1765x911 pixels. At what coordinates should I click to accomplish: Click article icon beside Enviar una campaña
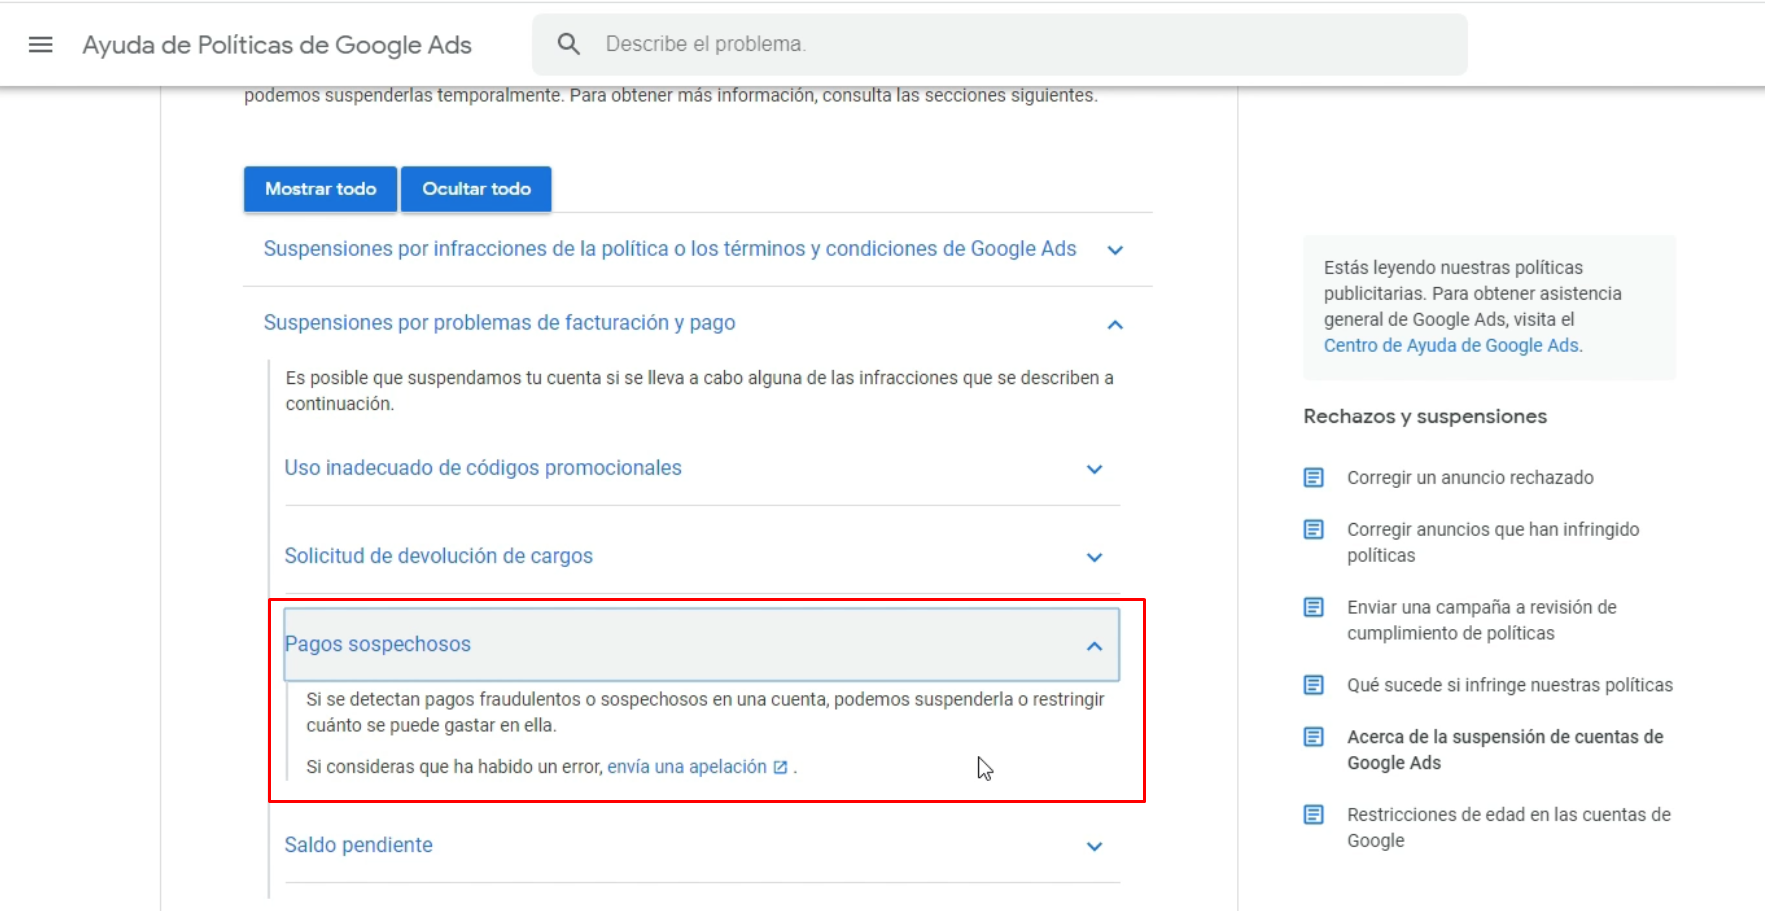click(x=1314, y=607)
